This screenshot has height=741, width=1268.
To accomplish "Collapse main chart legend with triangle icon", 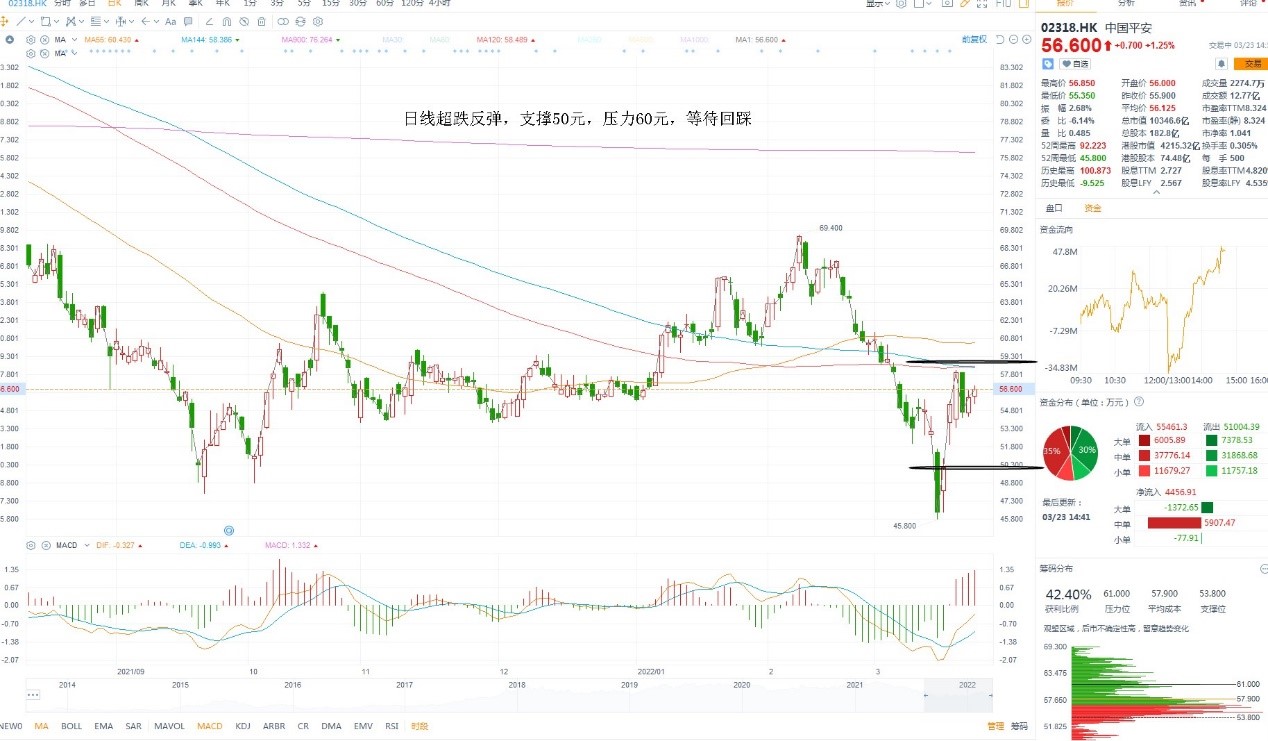I will click(9, 40).
